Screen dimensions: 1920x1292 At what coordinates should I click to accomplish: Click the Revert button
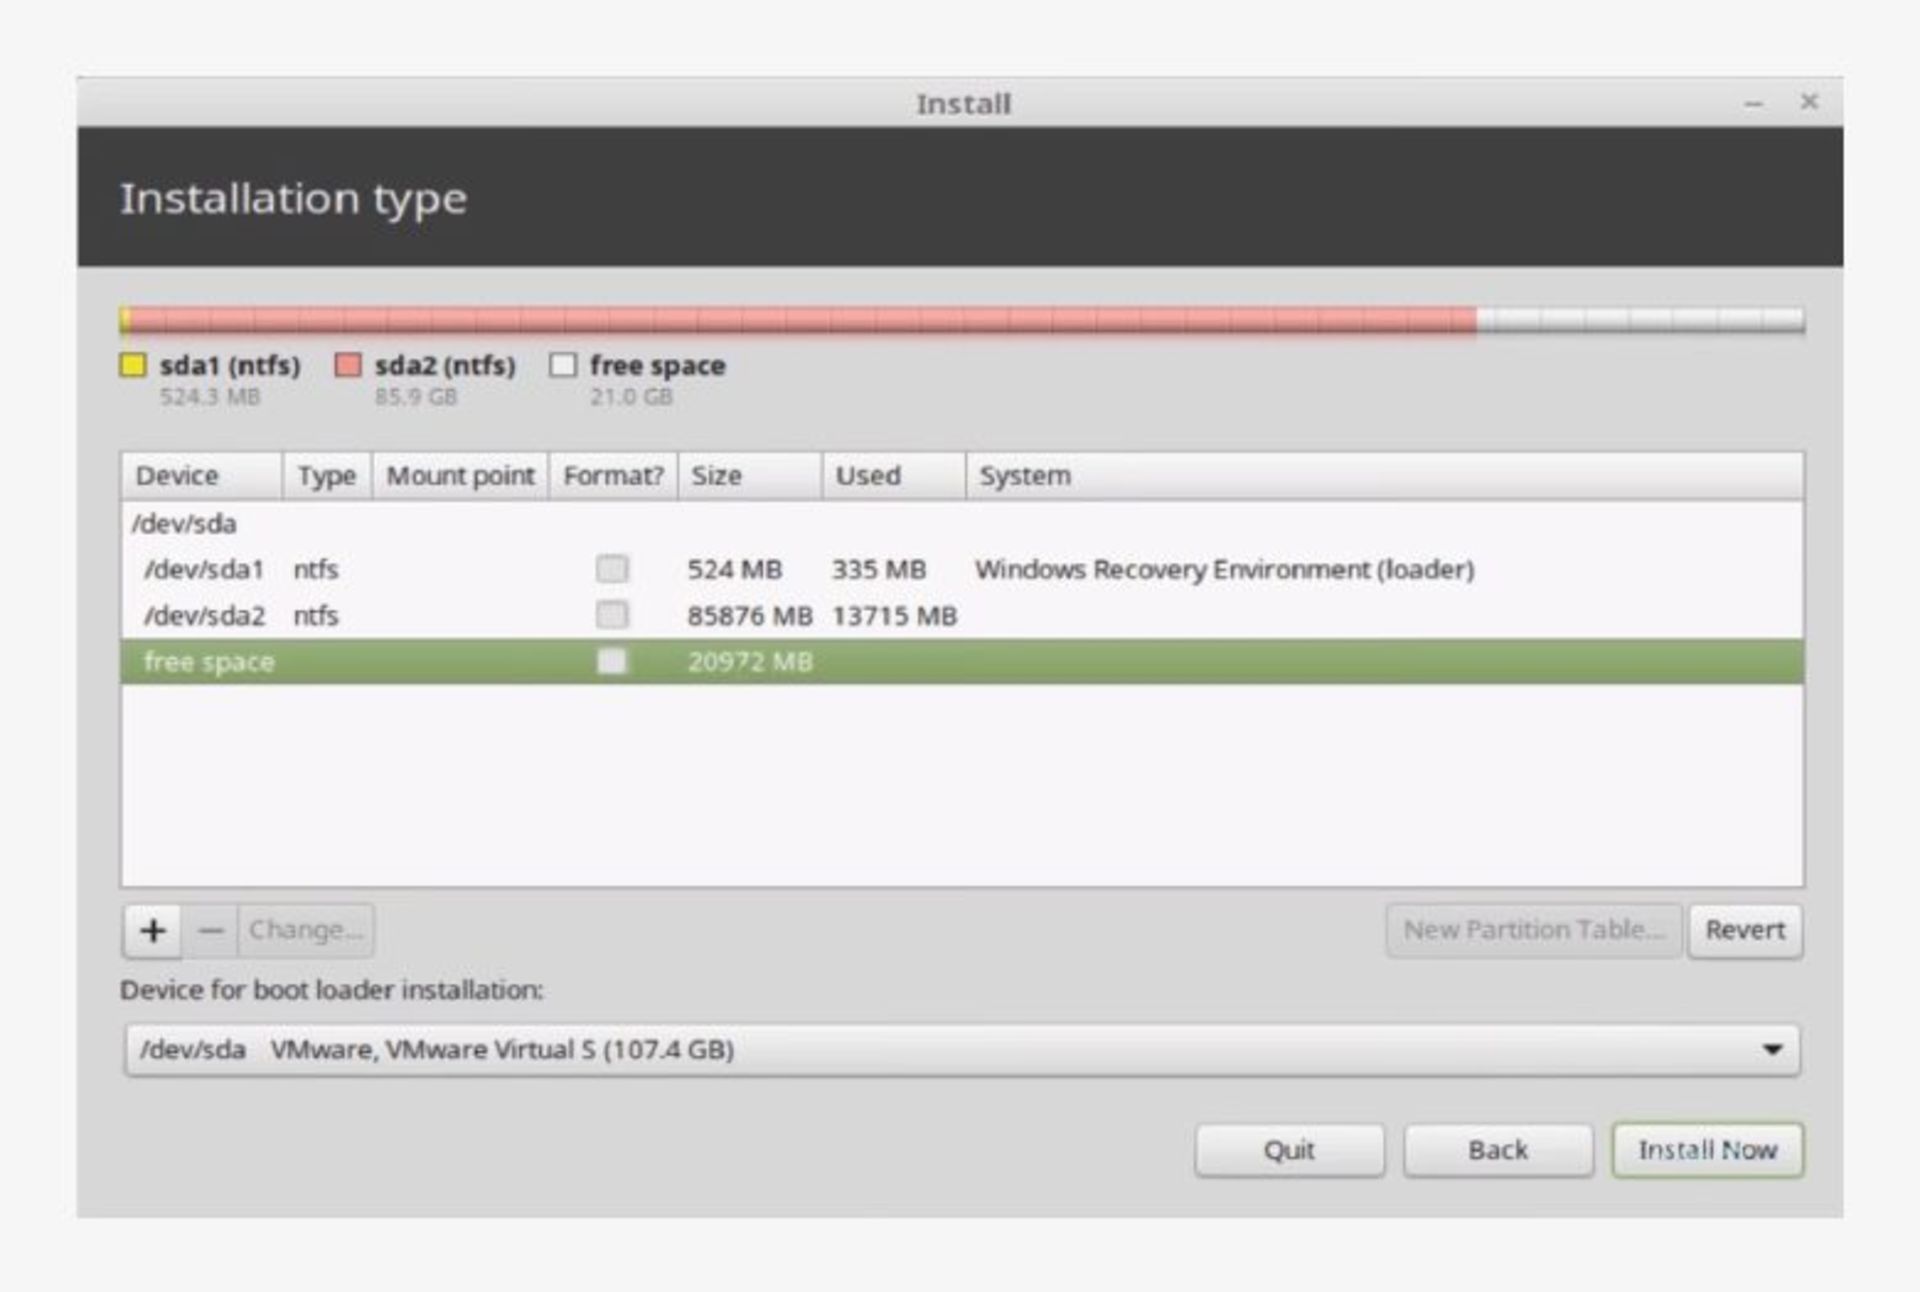pyautogui.click(x=1745, y=931)
